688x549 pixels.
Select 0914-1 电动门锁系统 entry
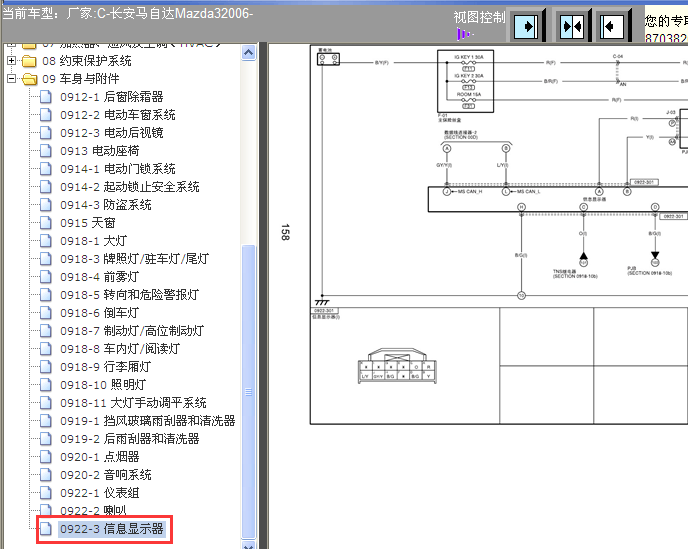pos(118,169)
